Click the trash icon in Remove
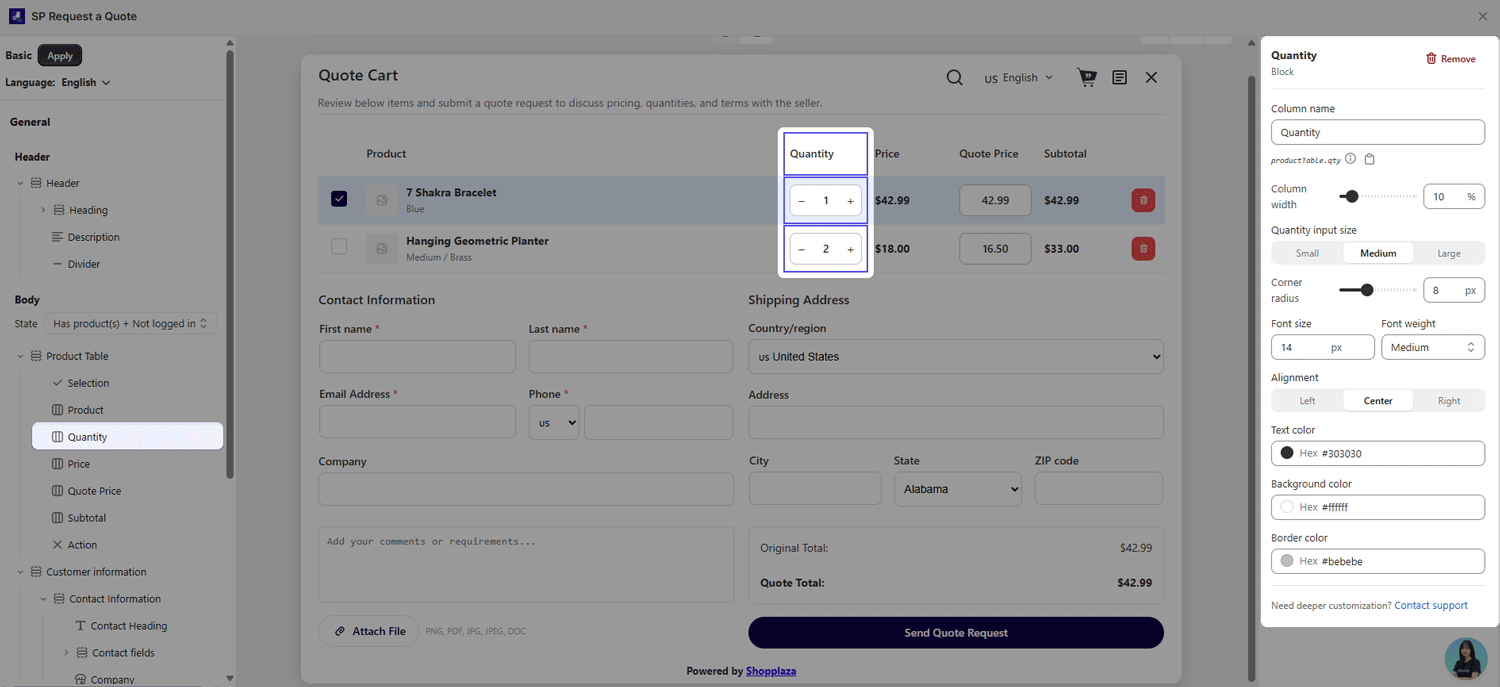The height and width of the screenshot is (687, 1500). 1431,58
